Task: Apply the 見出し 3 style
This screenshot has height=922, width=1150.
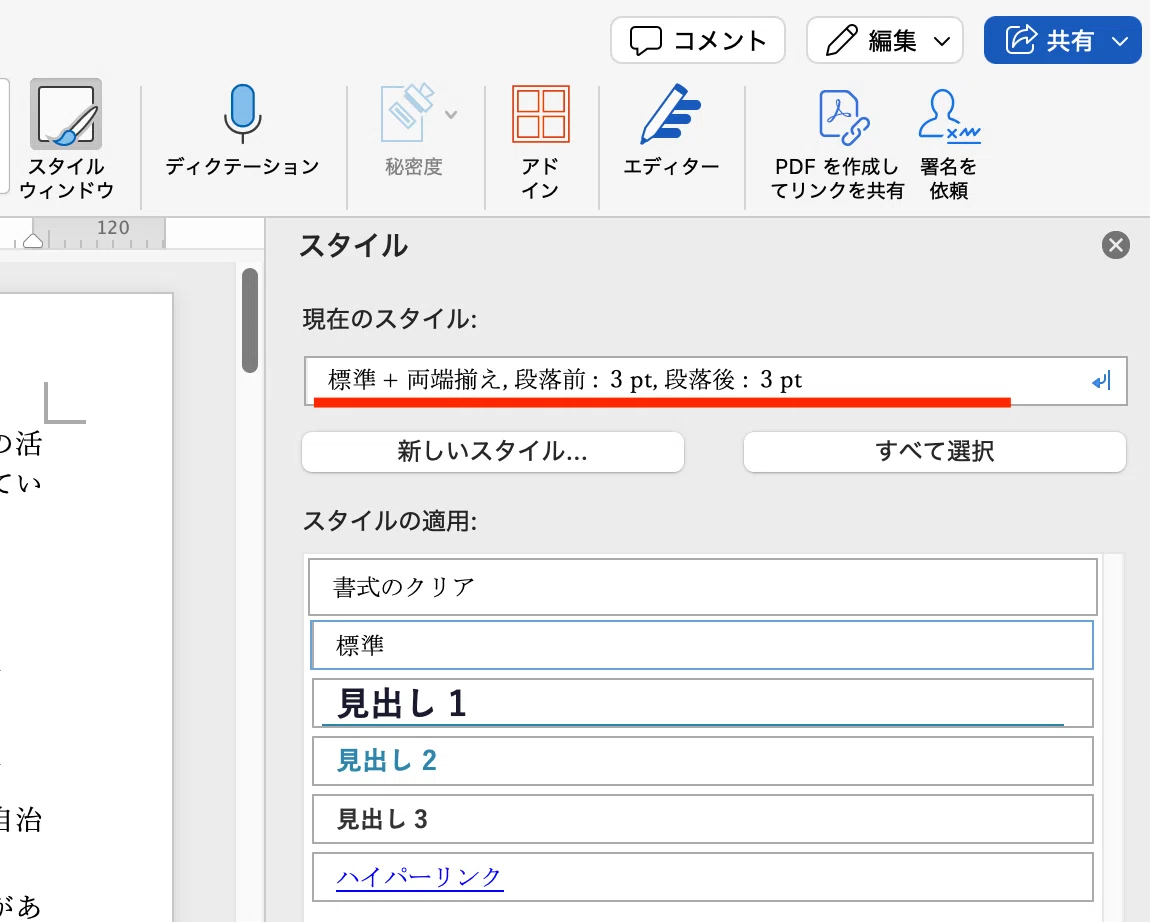Action: (x=703, y=819)
